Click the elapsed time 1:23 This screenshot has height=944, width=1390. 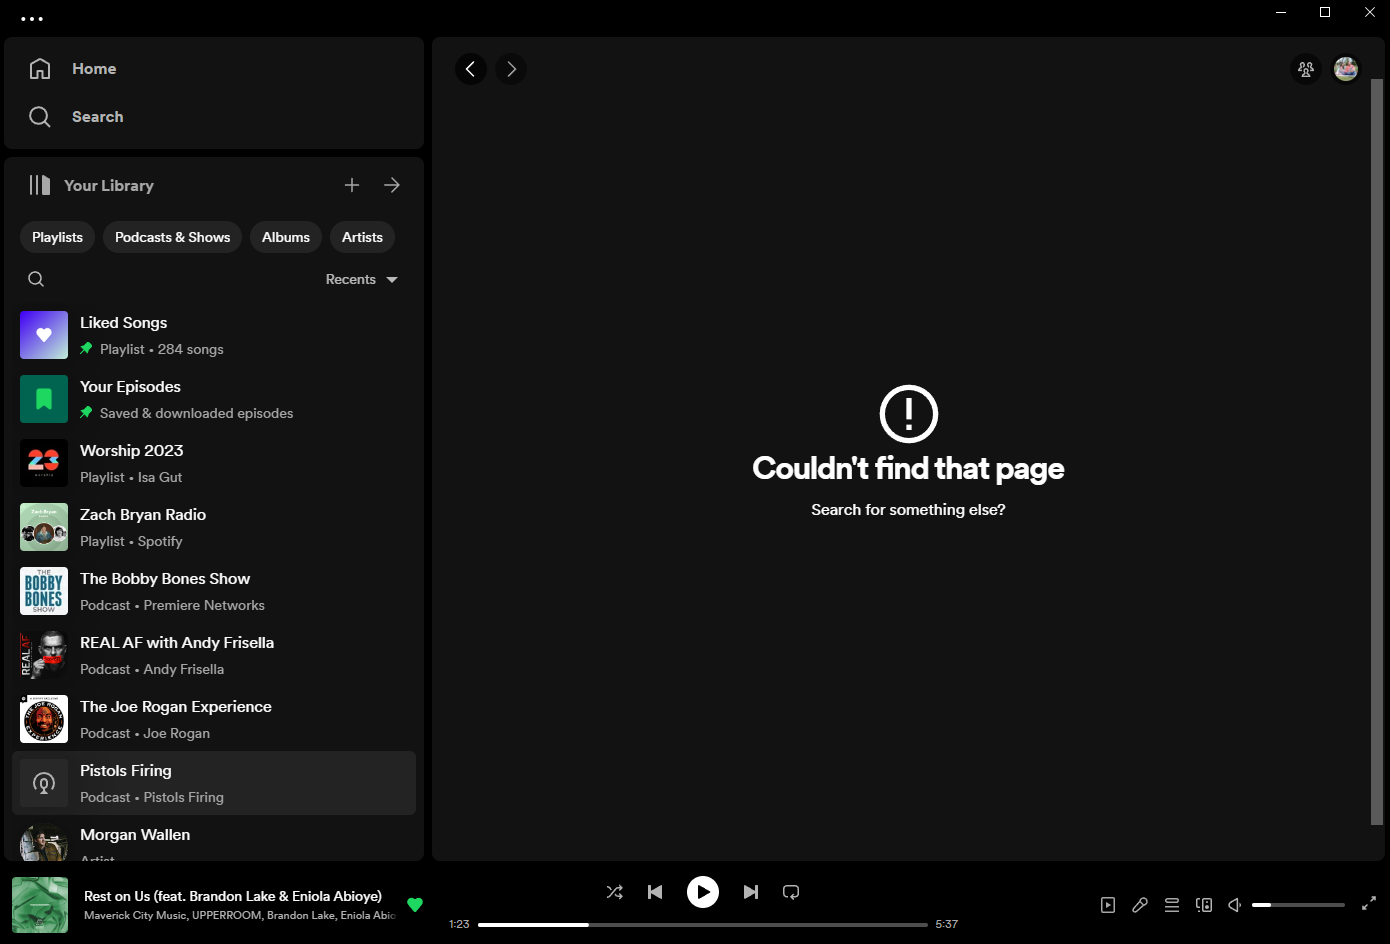click(x=459, y=924)
